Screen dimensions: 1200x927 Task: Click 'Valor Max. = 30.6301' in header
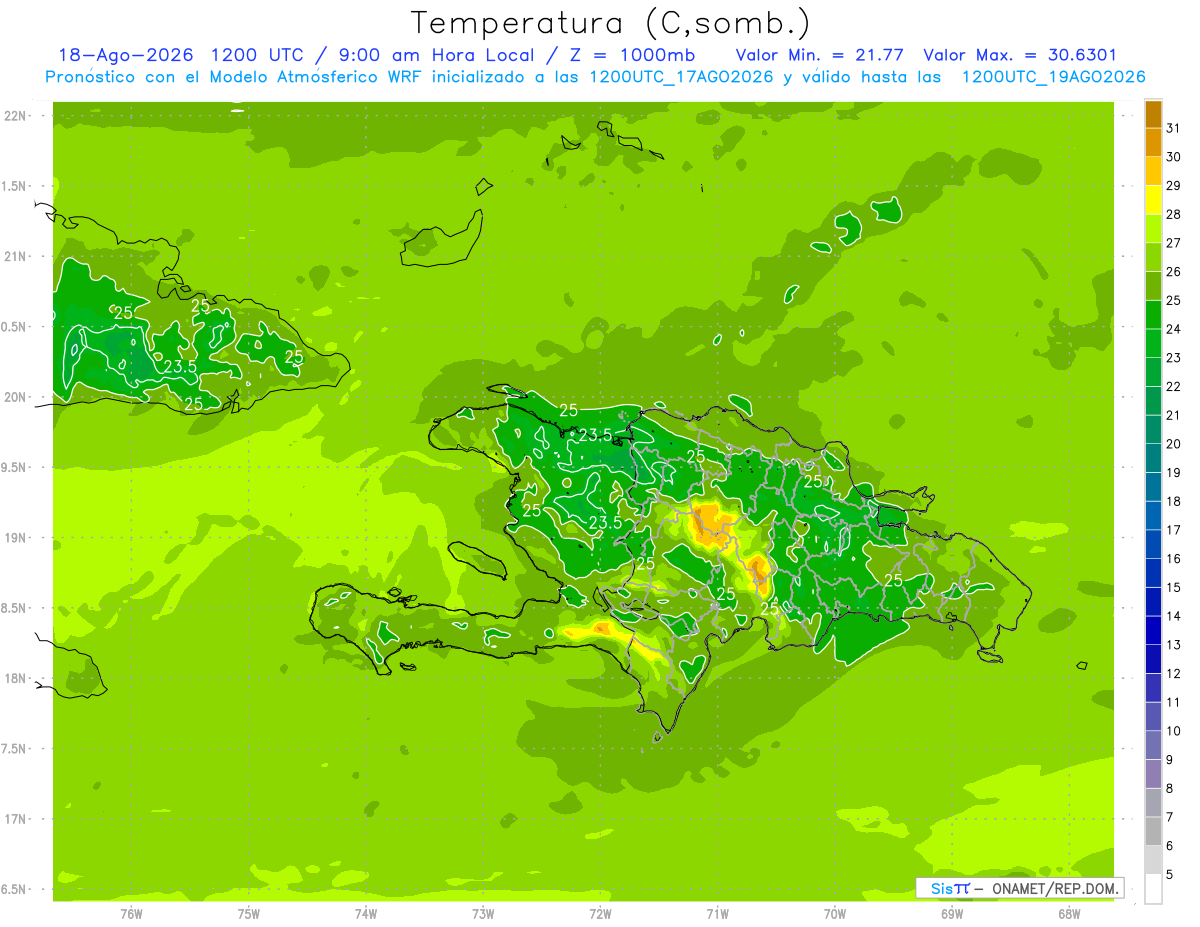1020,55
